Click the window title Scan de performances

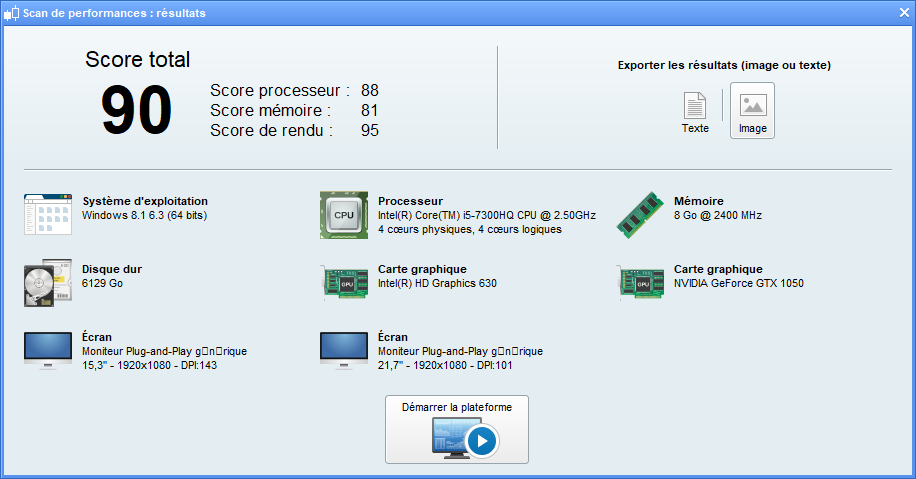pyautogui.click(x=114, y=13)
